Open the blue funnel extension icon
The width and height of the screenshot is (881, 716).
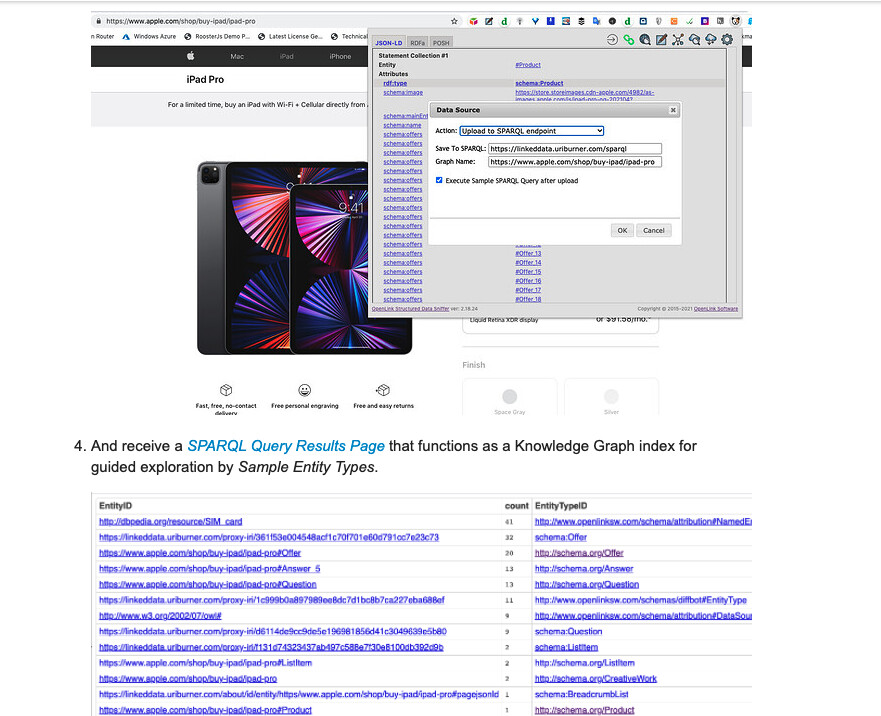click(535, 21)
